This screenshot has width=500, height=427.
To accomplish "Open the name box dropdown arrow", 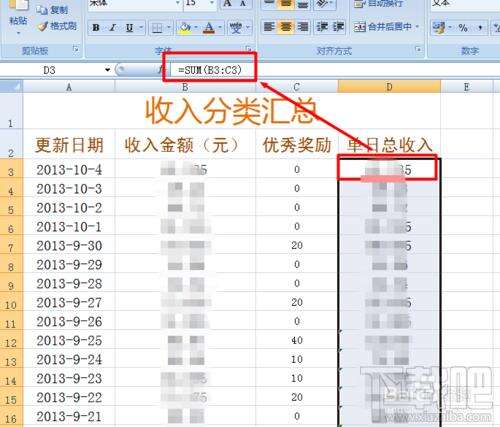I will pyautogui.click(x=107, y=70).
